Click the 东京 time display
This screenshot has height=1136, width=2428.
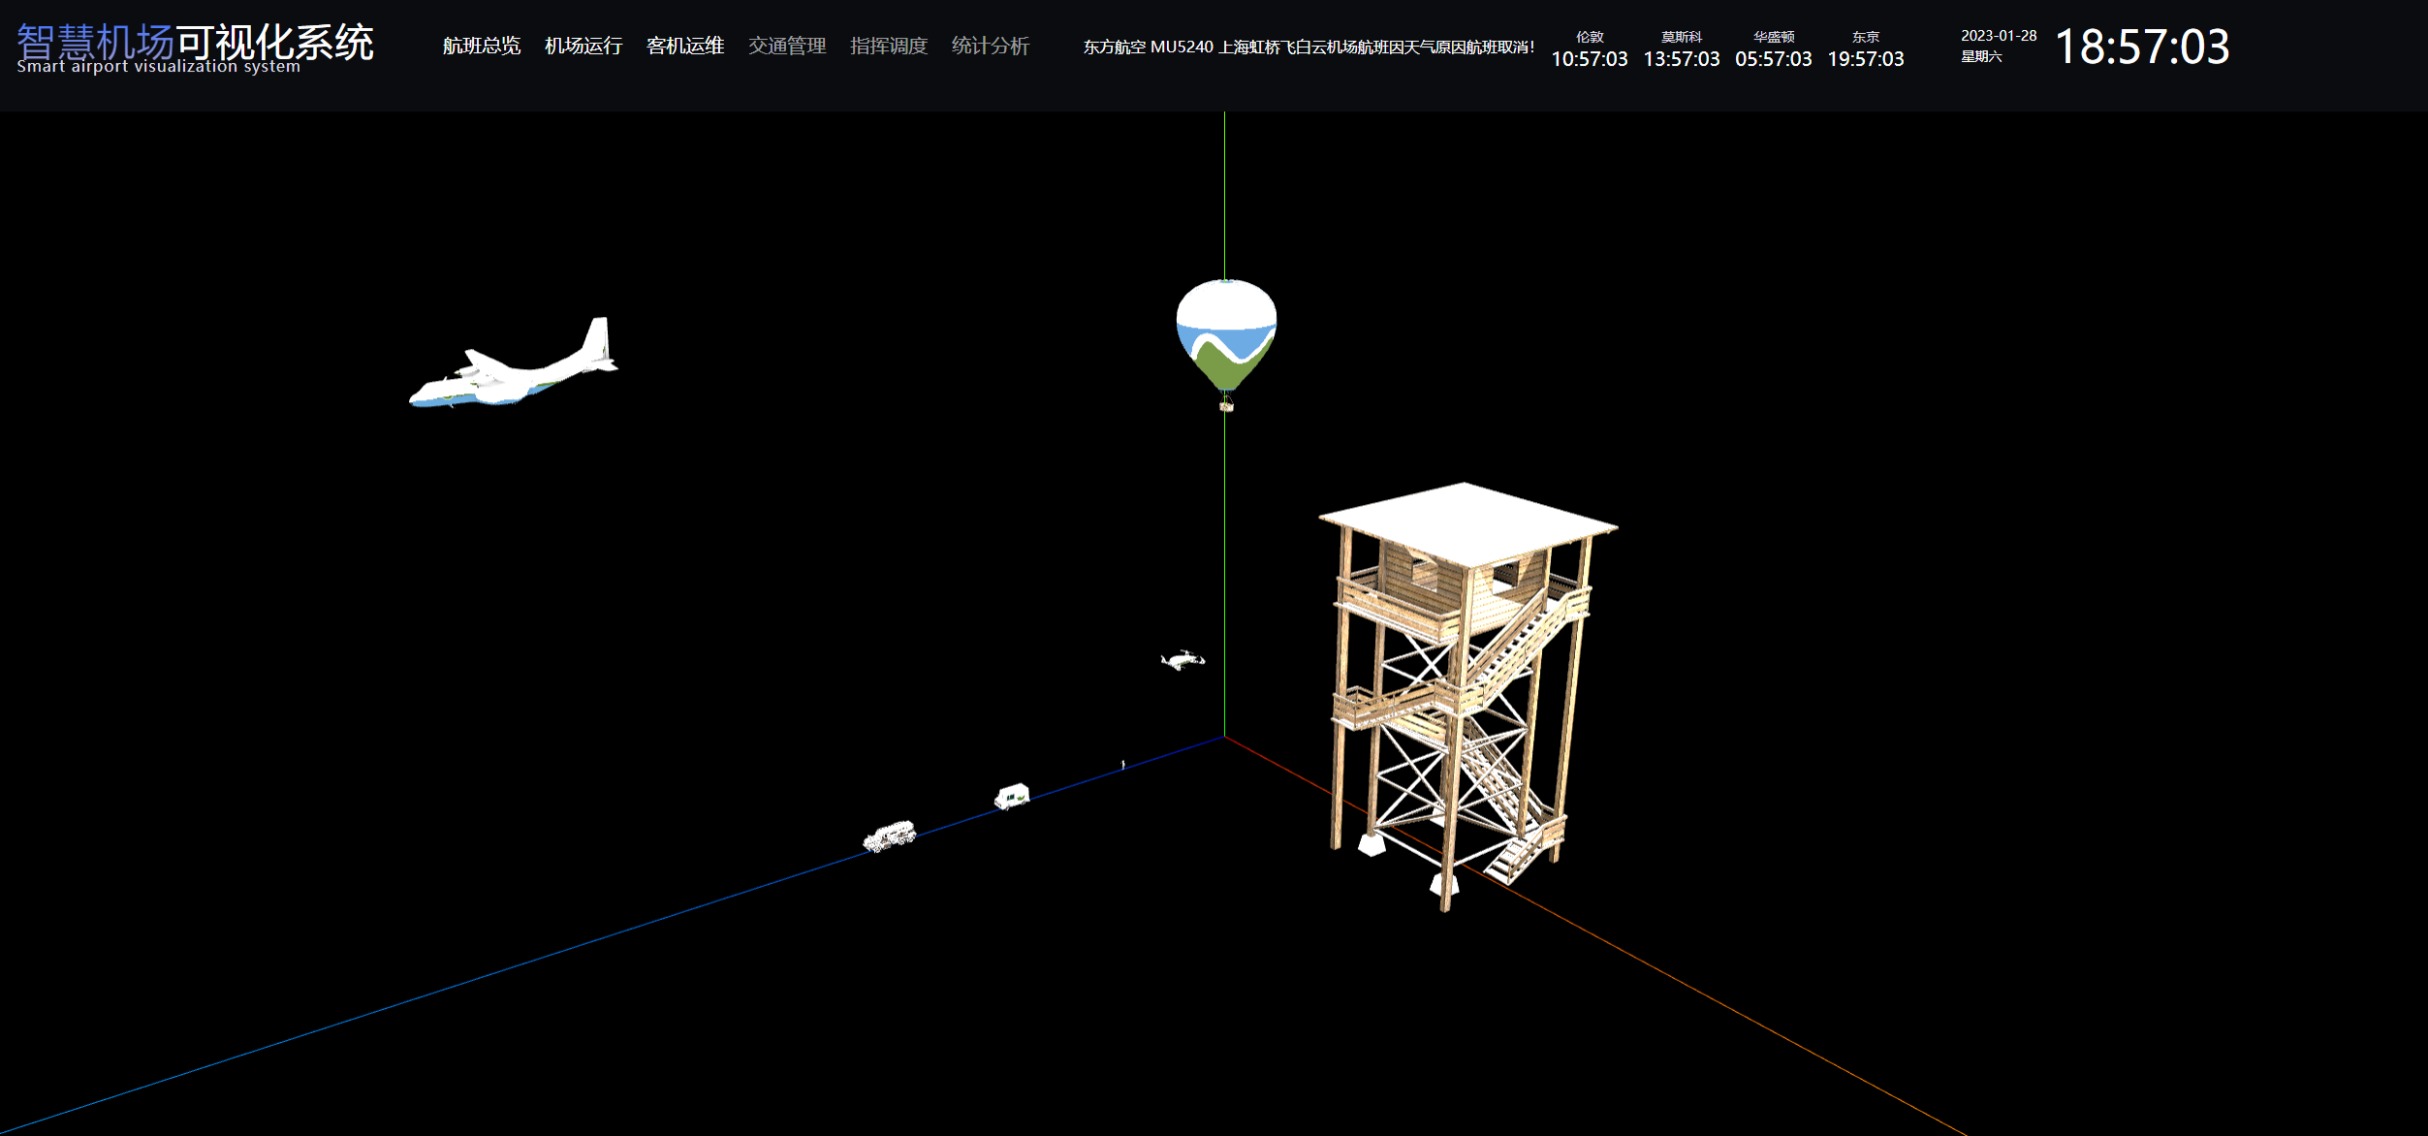[x=1865, y=50]
